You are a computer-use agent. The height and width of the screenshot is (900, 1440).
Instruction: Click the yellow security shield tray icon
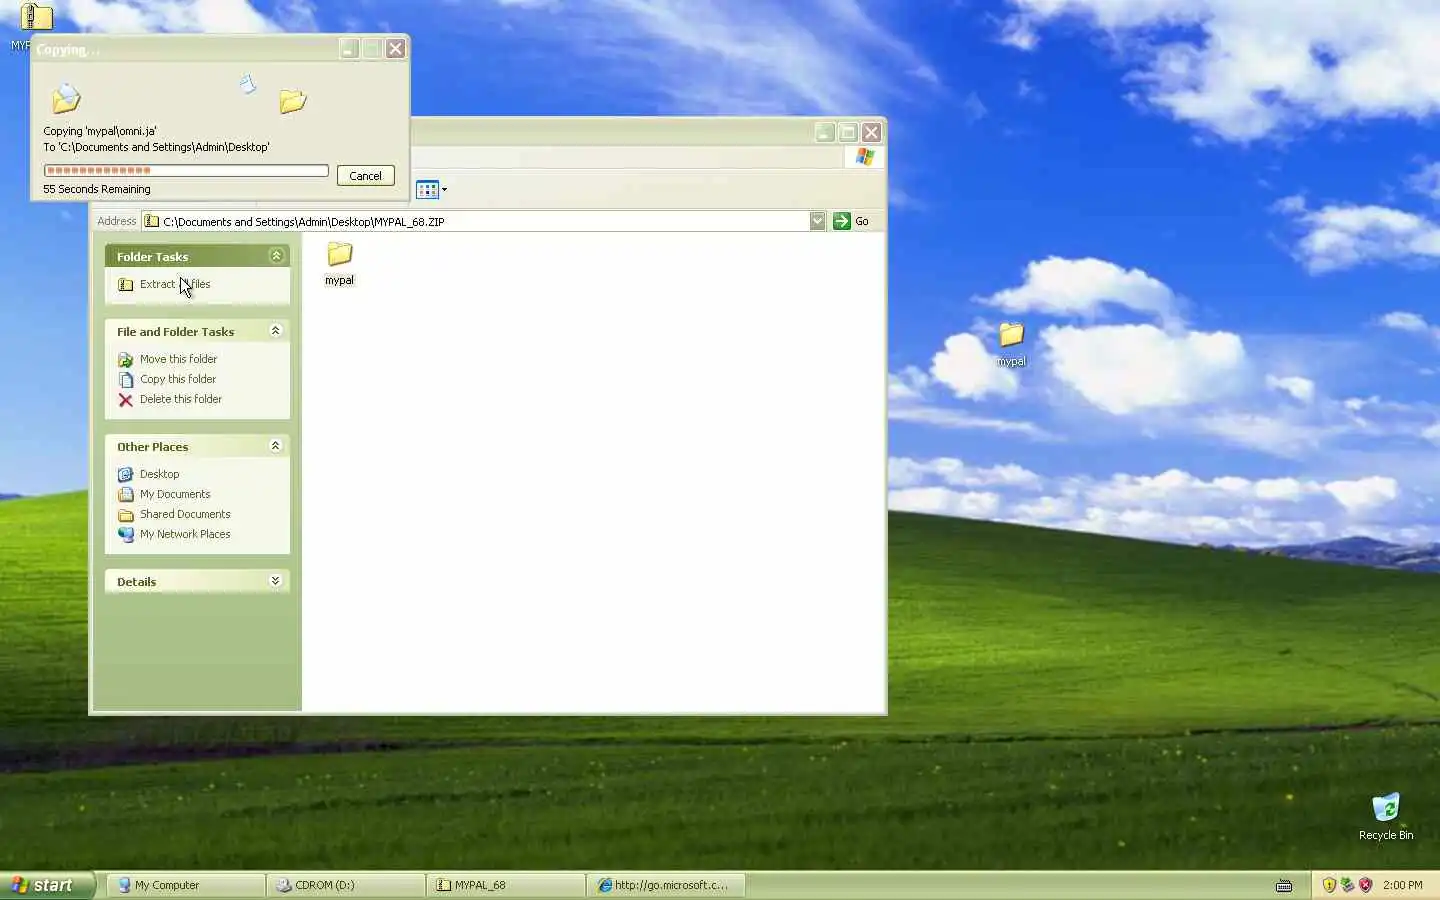1329,885
